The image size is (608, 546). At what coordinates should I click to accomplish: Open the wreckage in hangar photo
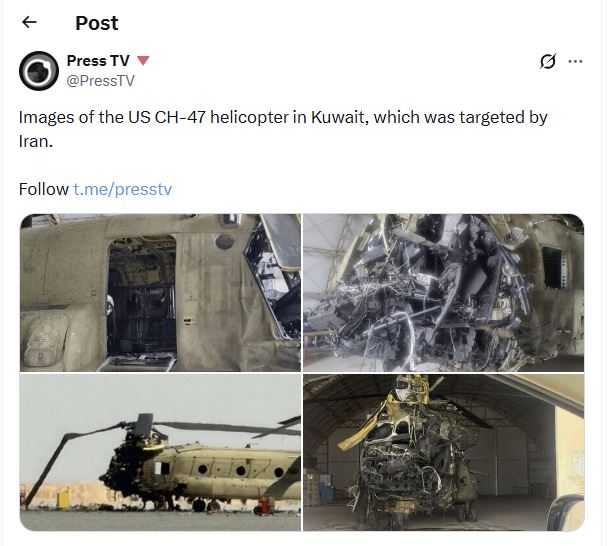pos(443,452)
